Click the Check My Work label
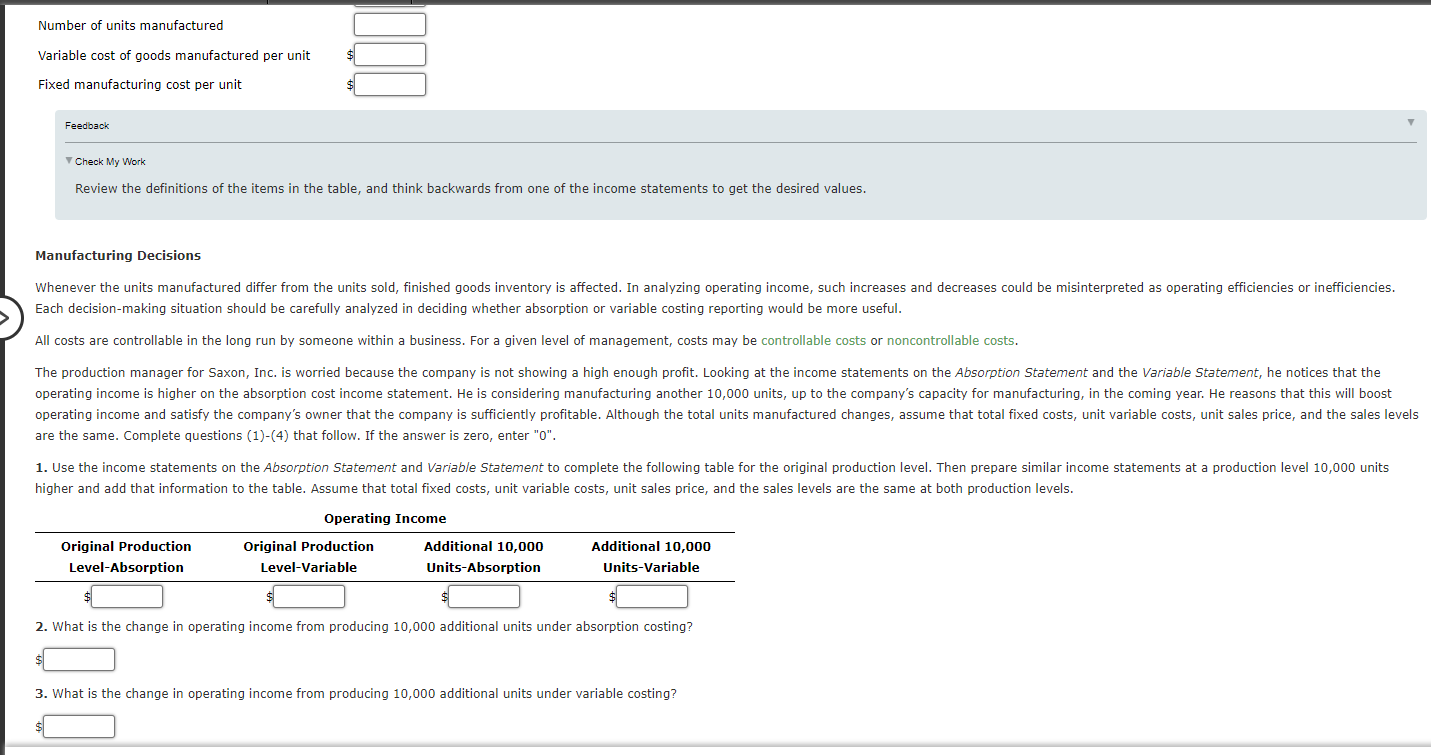The image size is (1431, 755). click(x=110, y=161)
